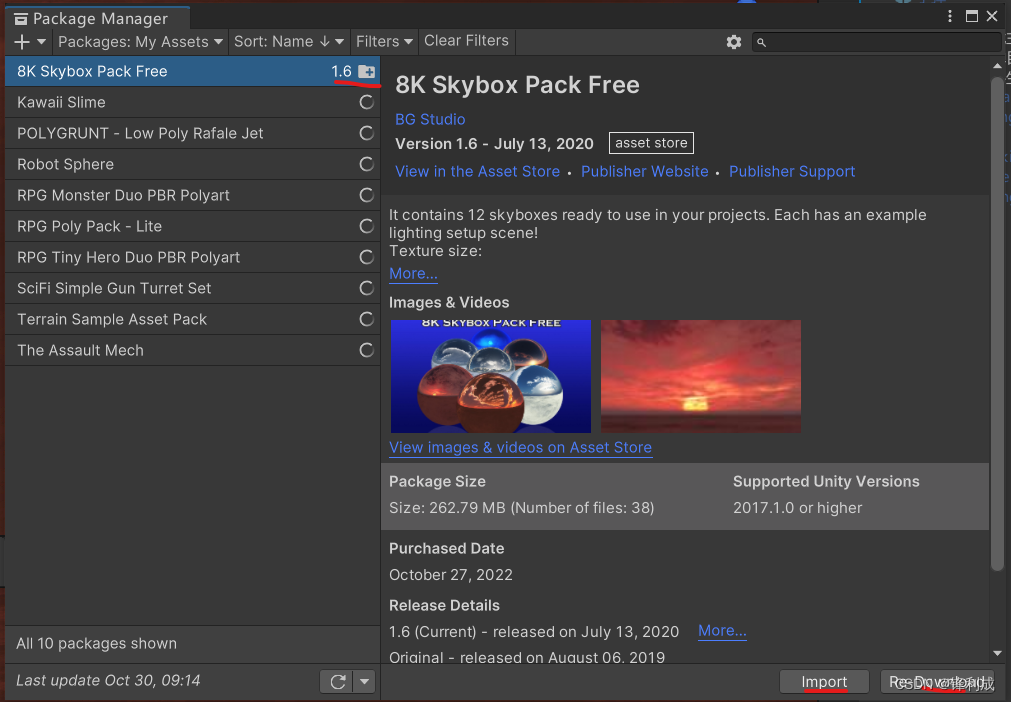Image resolution: width=1011 pixels, height=702 pixels.
Task: Click the Import button
Action: [x=824, y=681]
